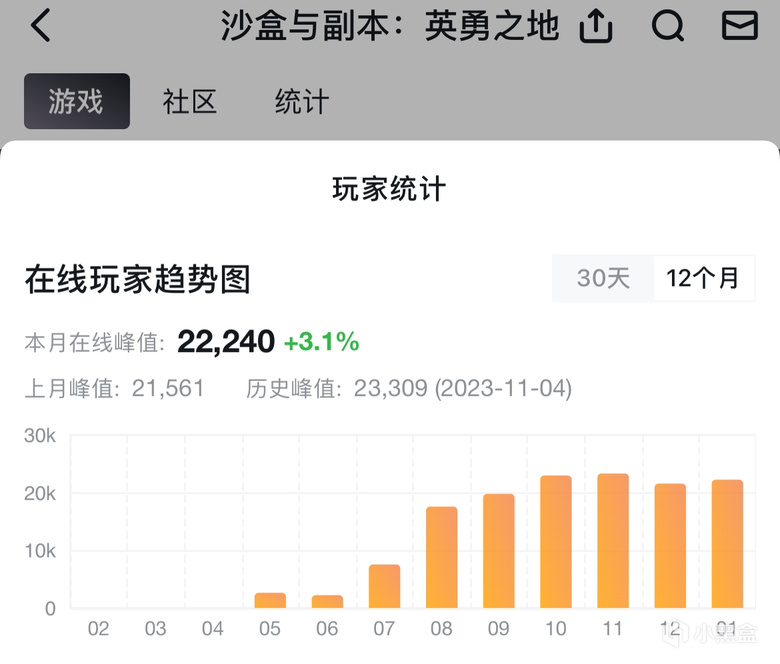This screenshot has height=664, width=780.
Task: Click the 05 month bar
Action: point(270,600)
